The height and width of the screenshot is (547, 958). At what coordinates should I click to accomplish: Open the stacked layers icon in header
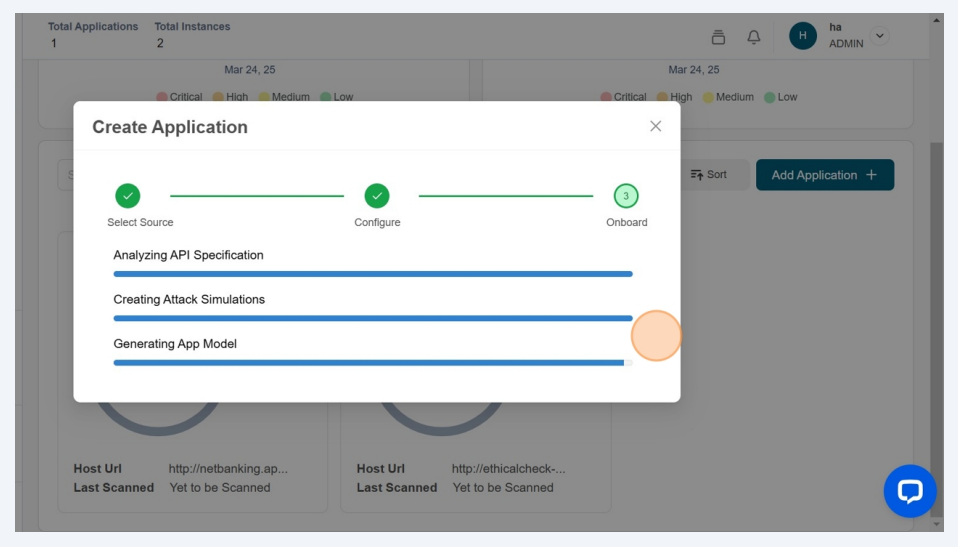pos(718,37)
